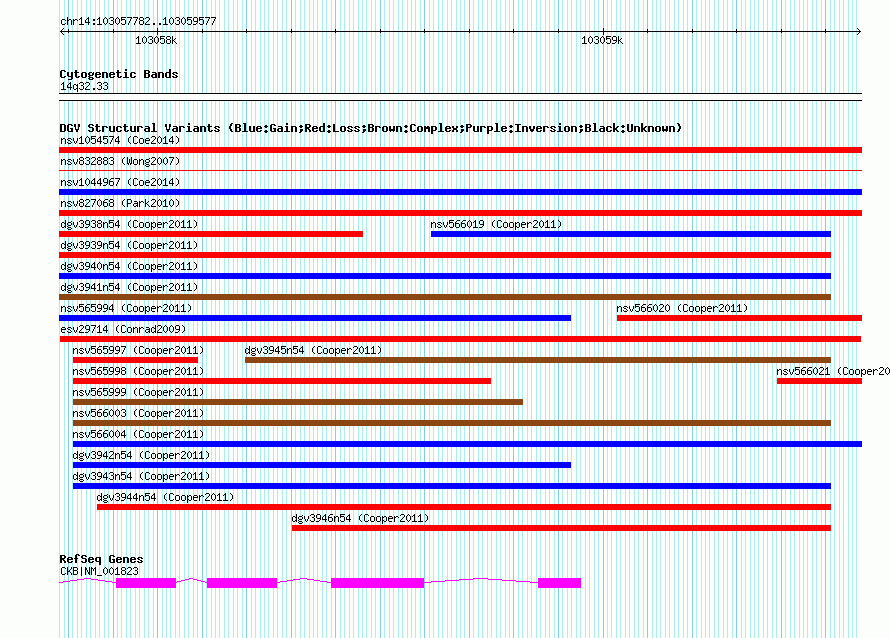Click the blue bar under nsv566019

(631, 234)
